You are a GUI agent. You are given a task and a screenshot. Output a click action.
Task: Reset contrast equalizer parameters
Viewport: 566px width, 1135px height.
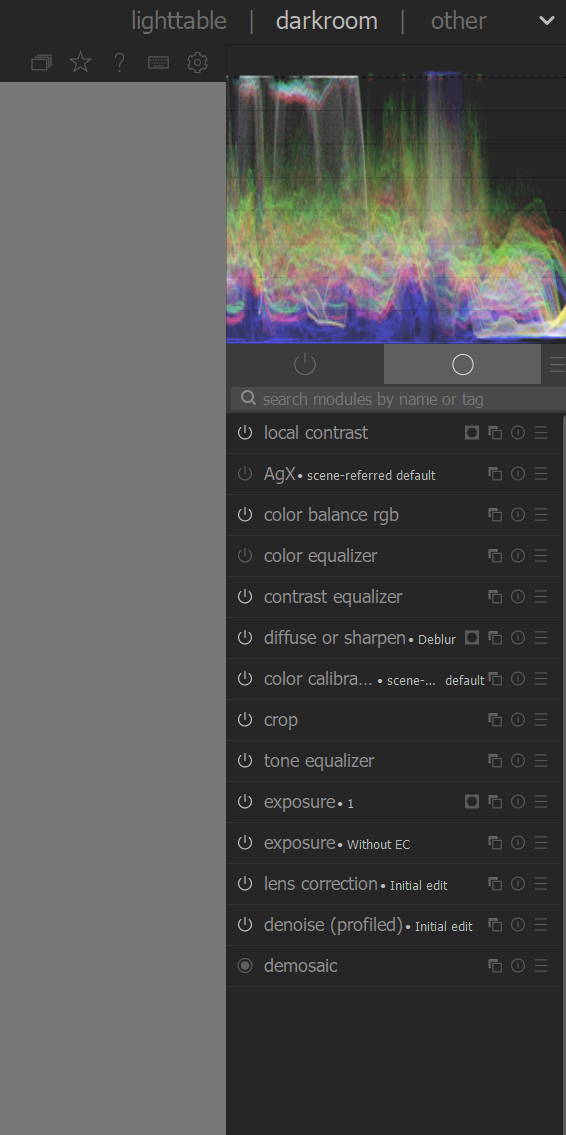click(x=518, y=596)
